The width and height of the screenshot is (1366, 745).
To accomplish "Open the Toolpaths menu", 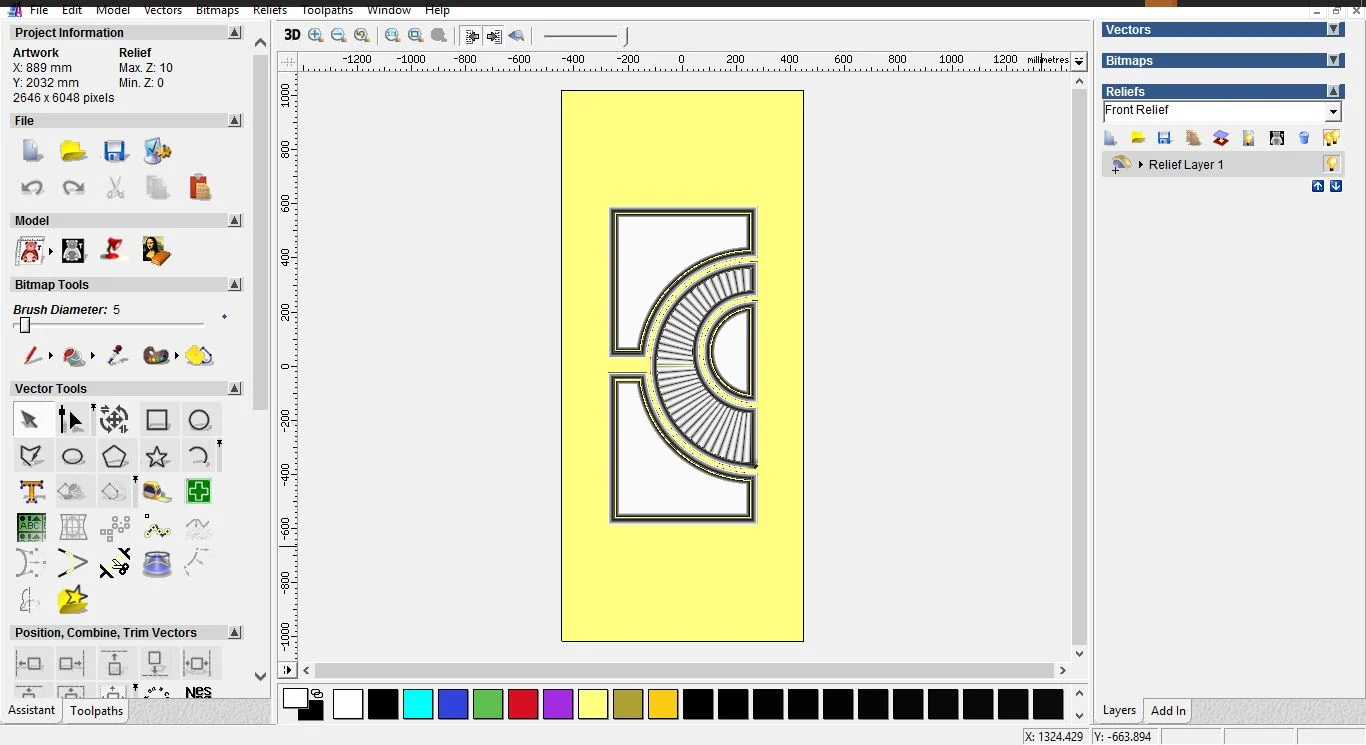I will click(327, 10).
